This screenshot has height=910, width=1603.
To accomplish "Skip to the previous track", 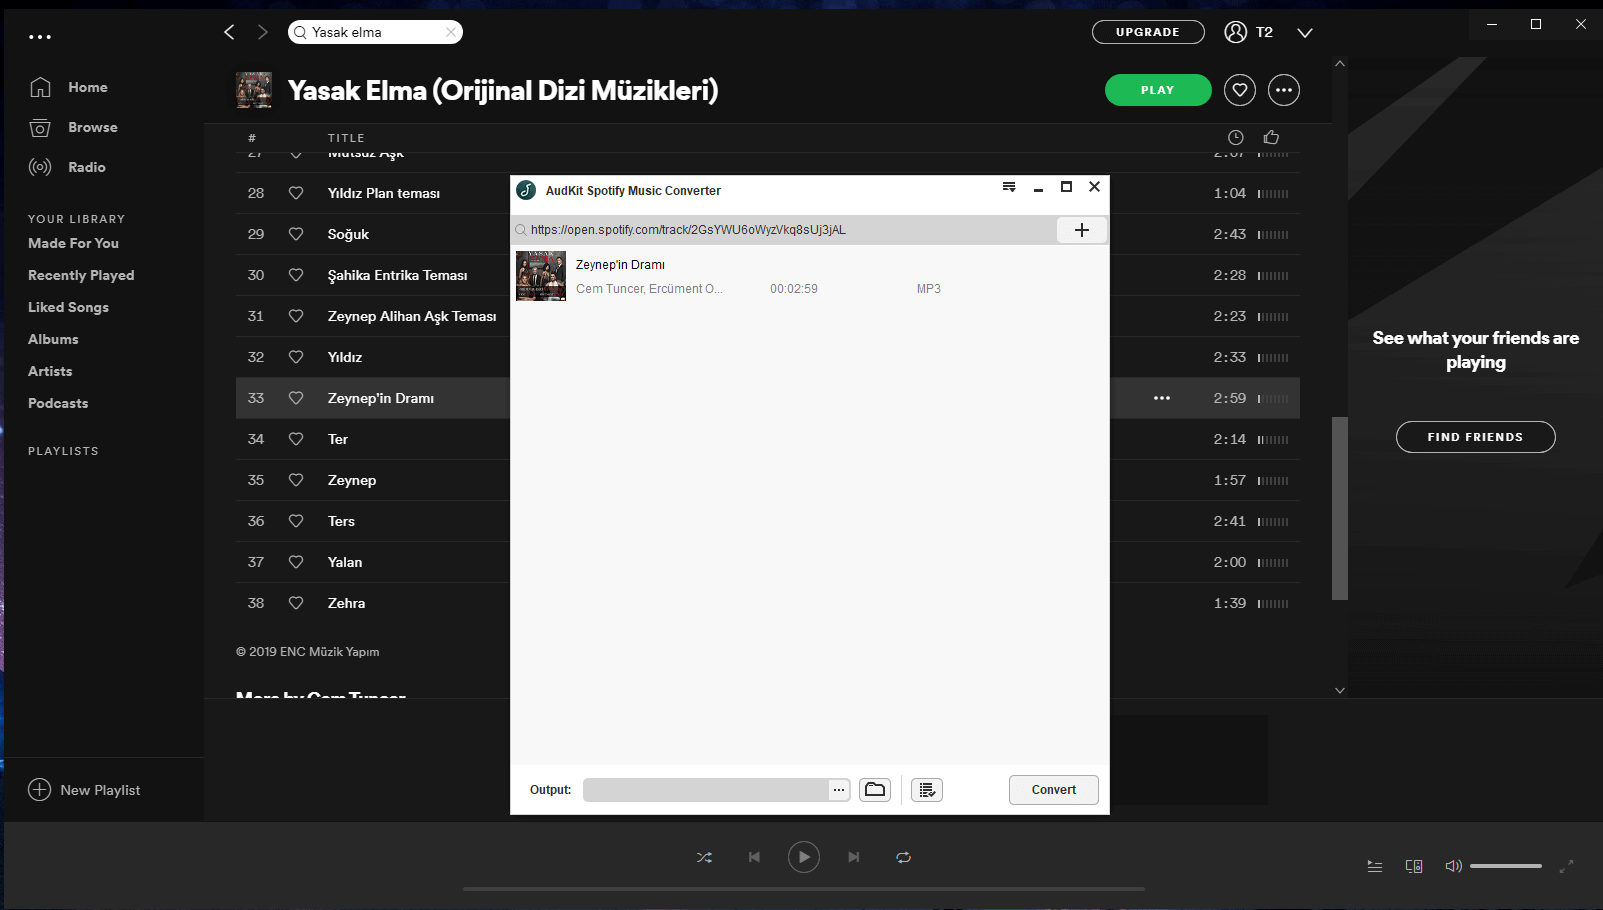I will (x=754, y=857).
